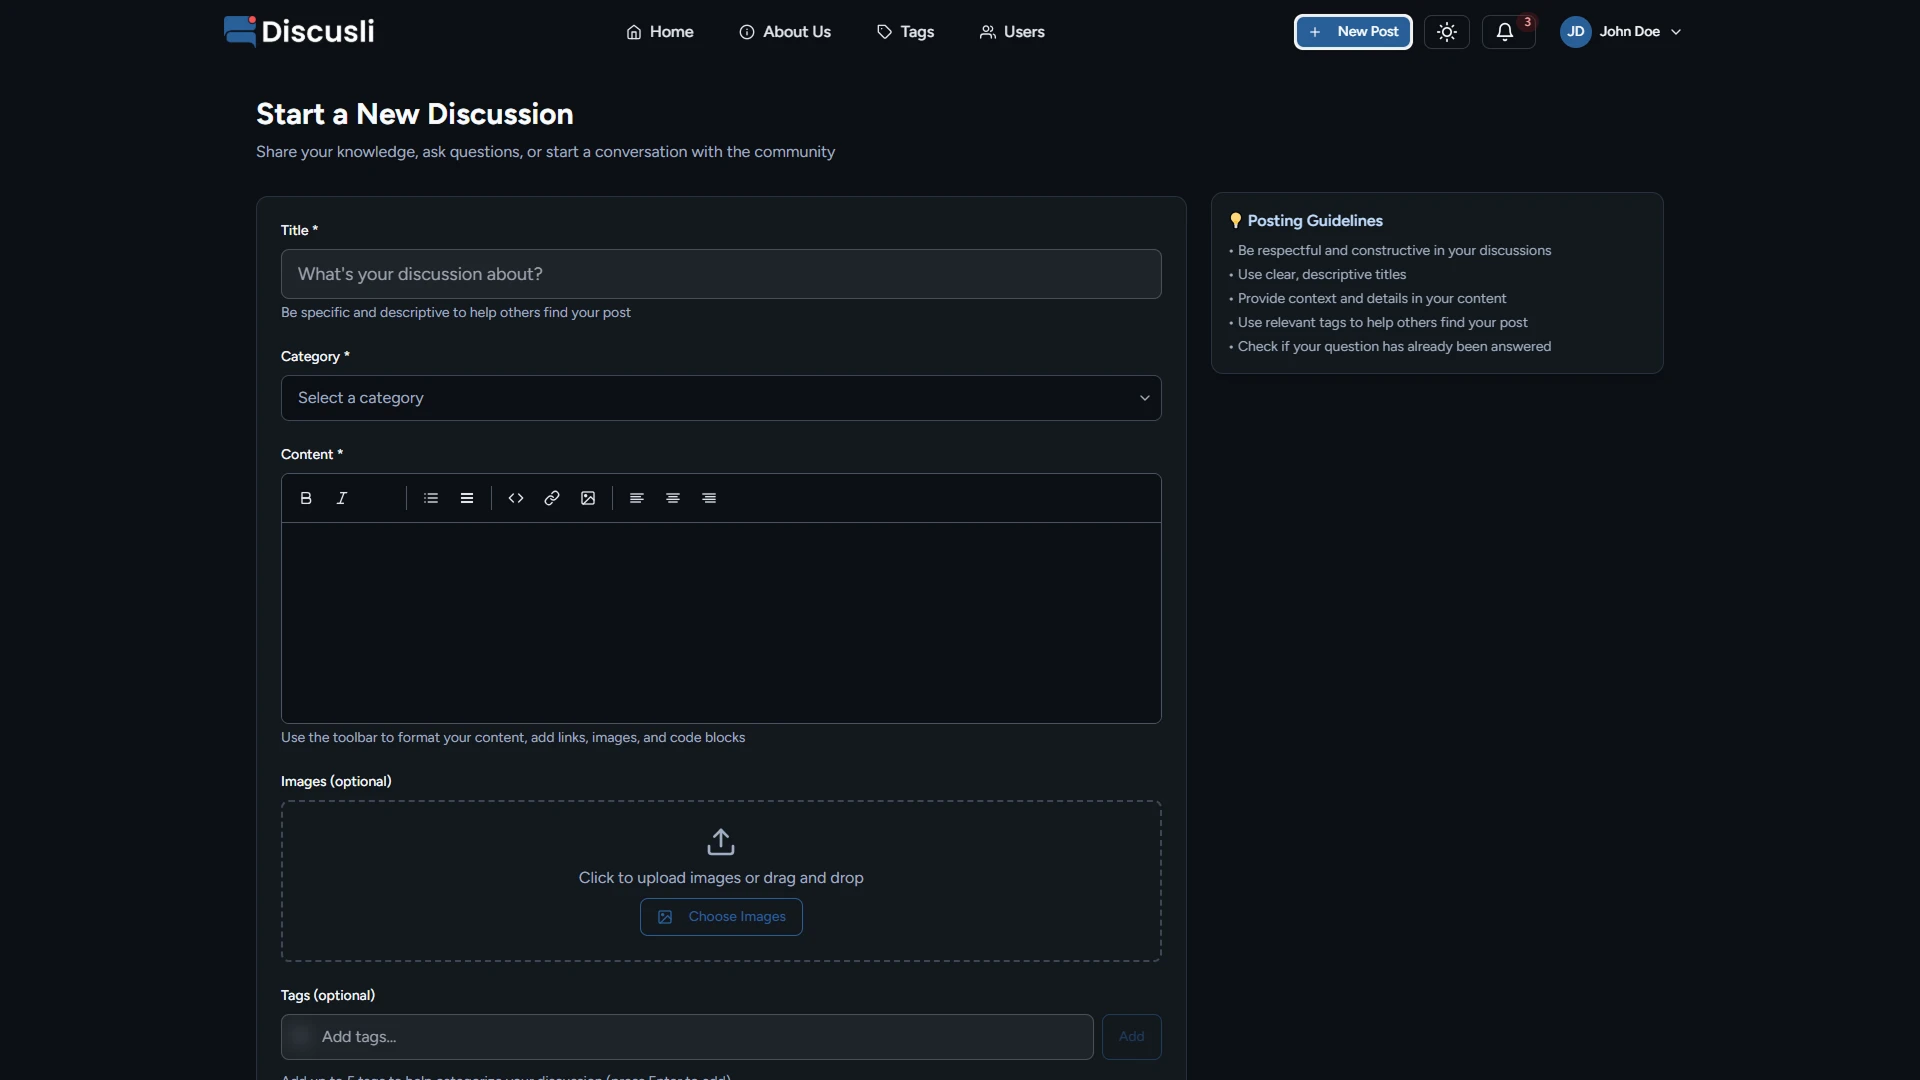This screenshot has height=1080, width=1920.
Task: Insert a bulleted list
Action: 431,498
